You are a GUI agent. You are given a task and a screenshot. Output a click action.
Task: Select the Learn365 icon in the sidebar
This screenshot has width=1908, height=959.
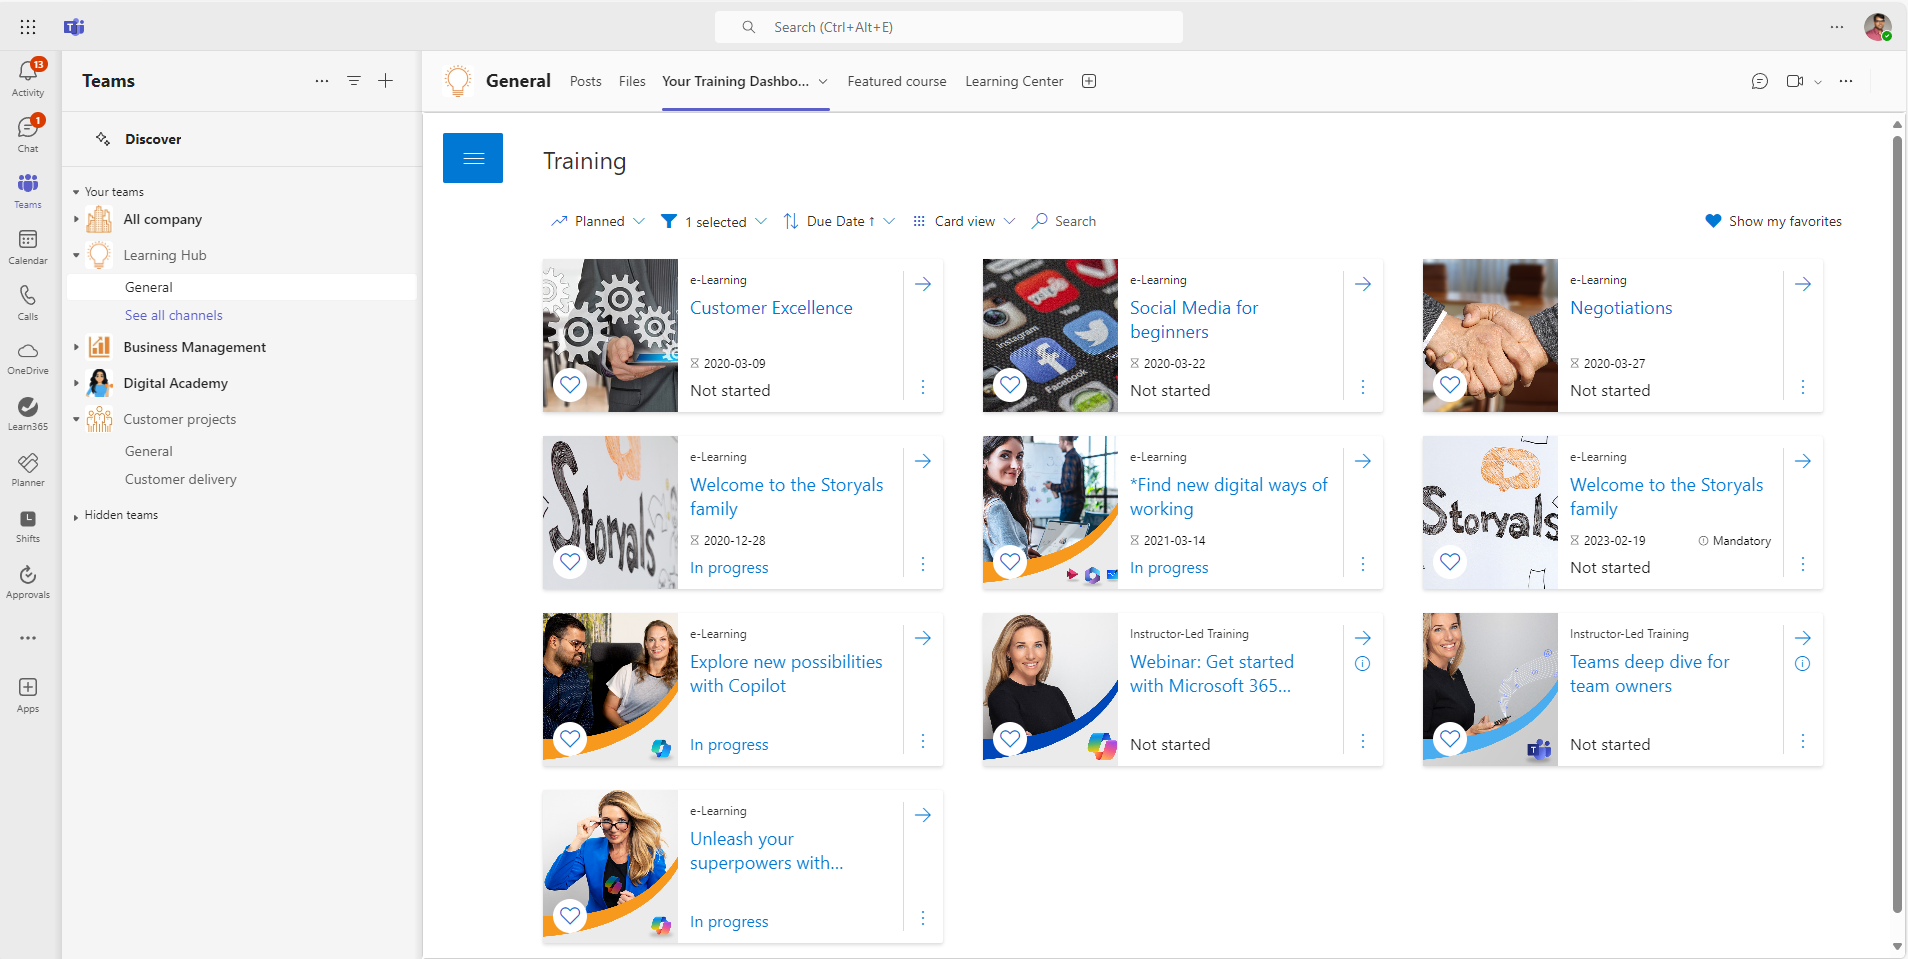27,409
